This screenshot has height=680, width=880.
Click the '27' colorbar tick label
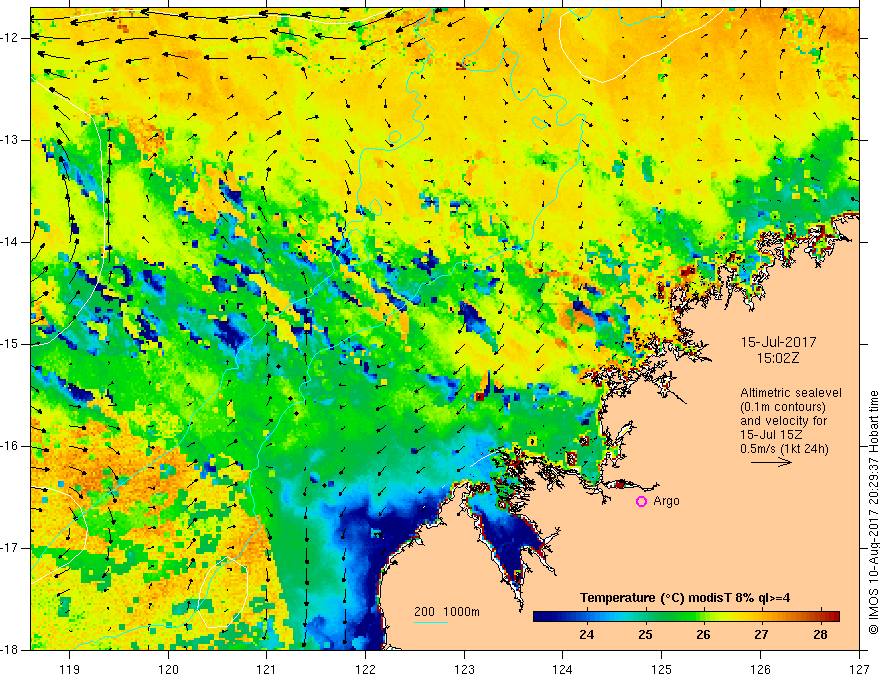coord(761,635)
